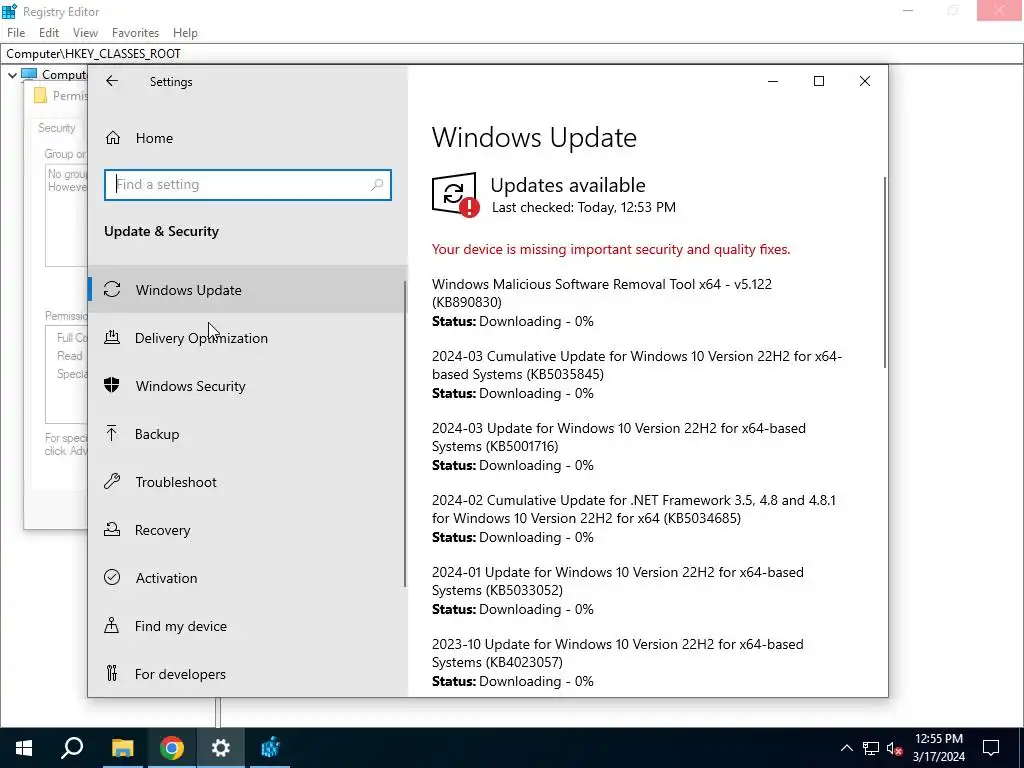This screenshot has height=768, width=1024.
Task: Open the clock and date flyout
Action: [x=938, y=748]
